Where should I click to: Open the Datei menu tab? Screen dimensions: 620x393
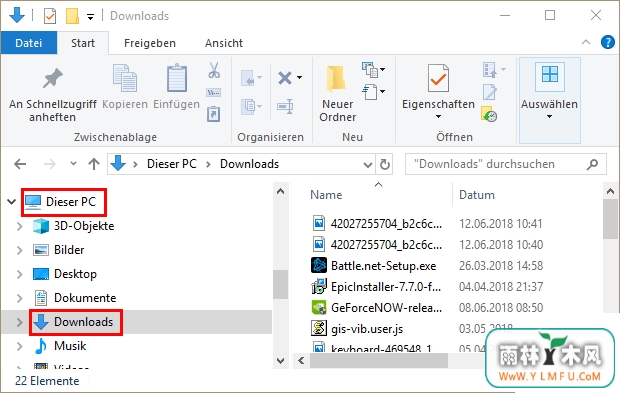[x=28, y=43]
